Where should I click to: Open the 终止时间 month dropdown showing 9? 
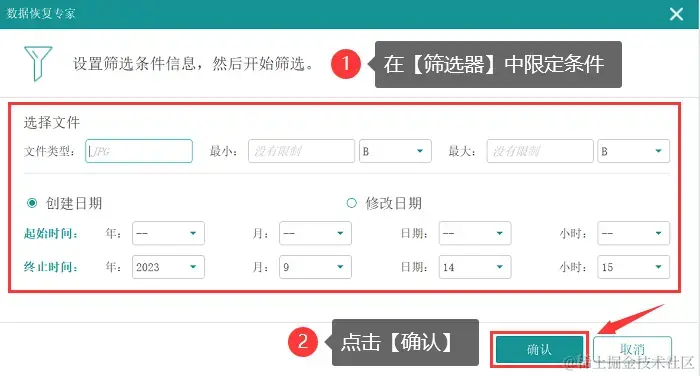click(315, 267)
